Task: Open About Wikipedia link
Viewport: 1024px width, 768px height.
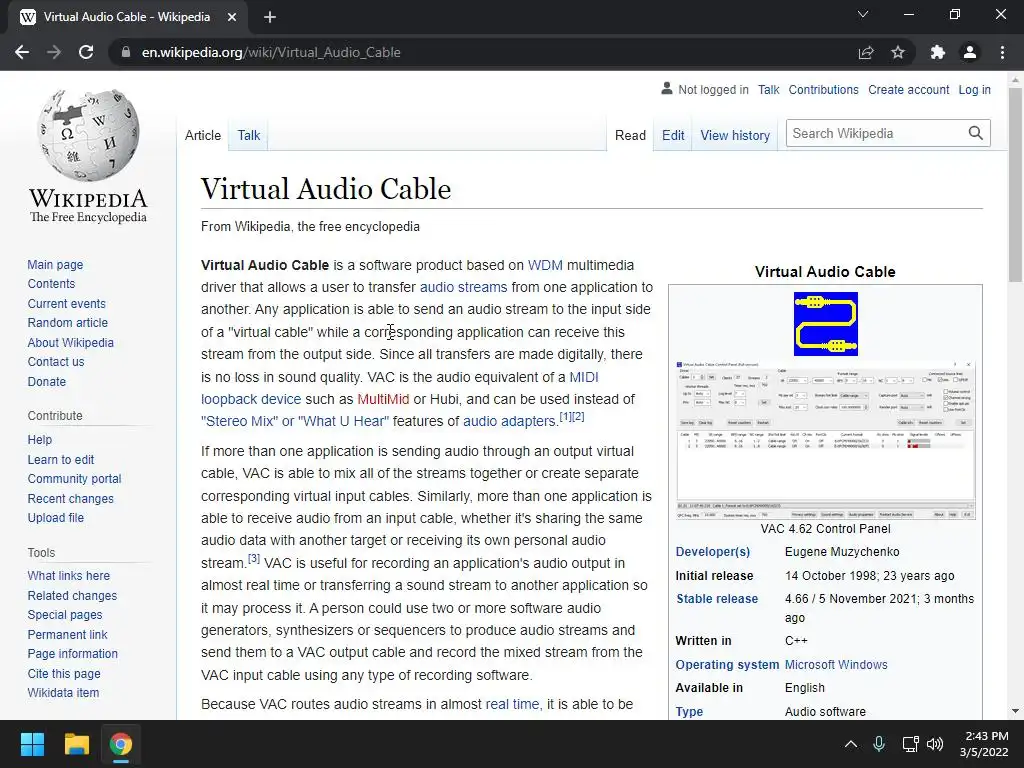Action: [71, 342]
